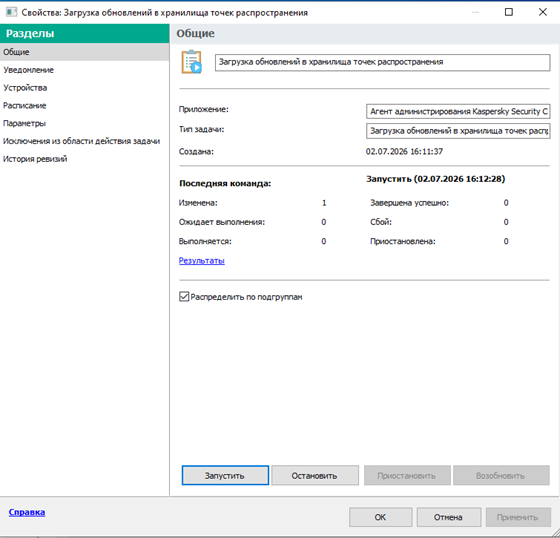The image size is (560, 538).
Task: Maximize the properties window
Action: 509,12
